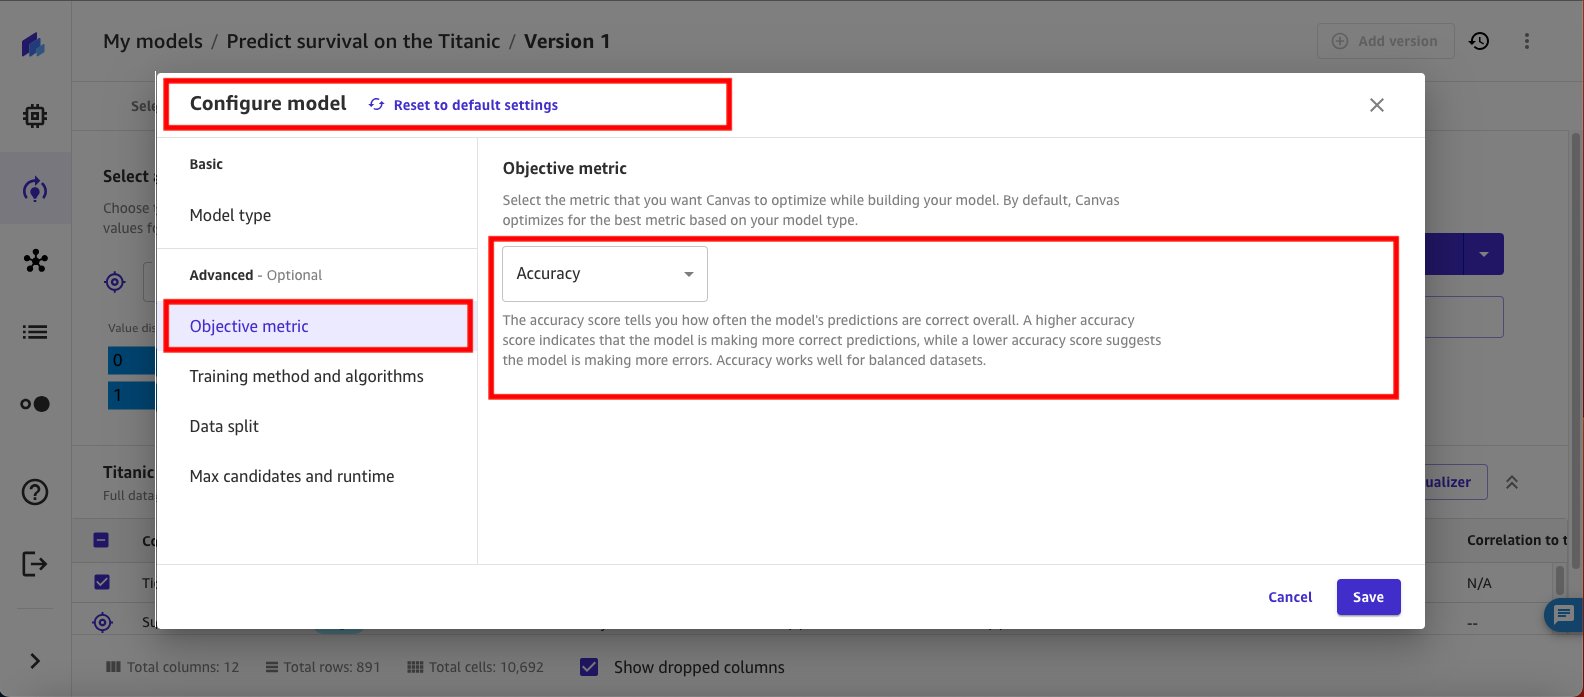Image resolution: width=1584 pixels, height=697 pixels.
Task: Click the log out icon in sidebar
Action: point(35,564)
